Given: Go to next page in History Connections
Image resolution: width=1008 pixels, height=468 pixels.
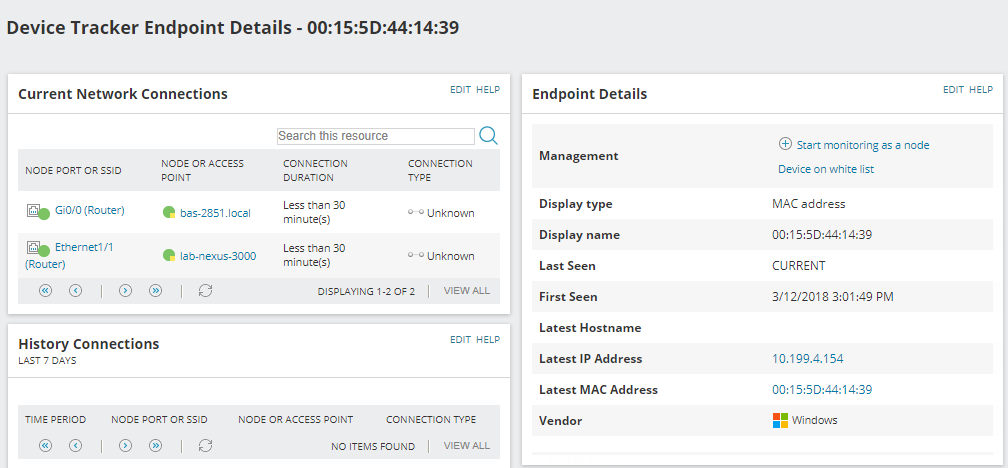Looking at the screenshot, I should pos(125,446).
